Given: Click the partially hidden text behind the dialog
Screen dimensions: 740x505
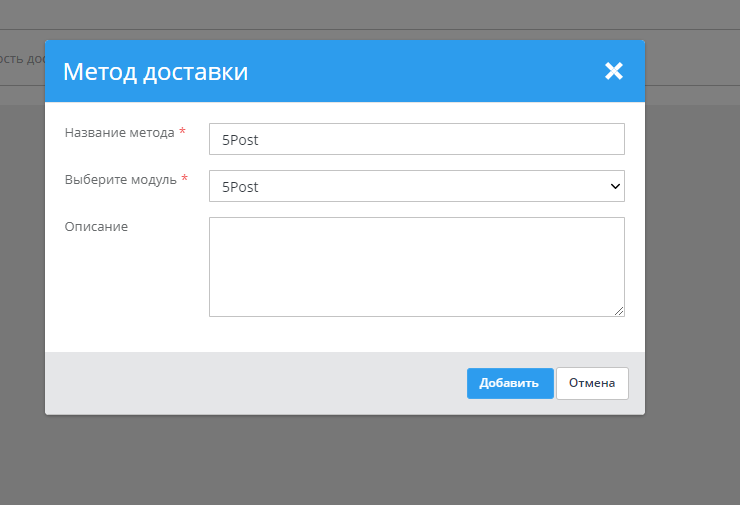Looking at the screenshot, I should pos(22,58).
